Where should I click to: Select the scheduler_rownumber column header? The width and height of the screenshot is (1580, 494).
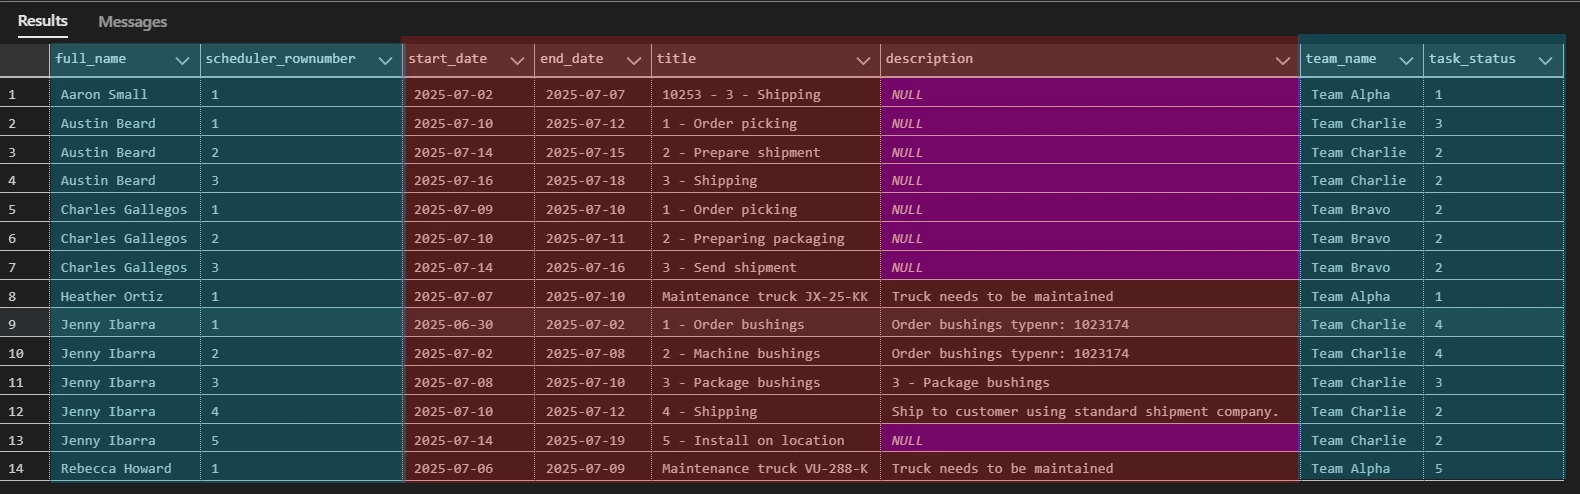pos(301,60)
